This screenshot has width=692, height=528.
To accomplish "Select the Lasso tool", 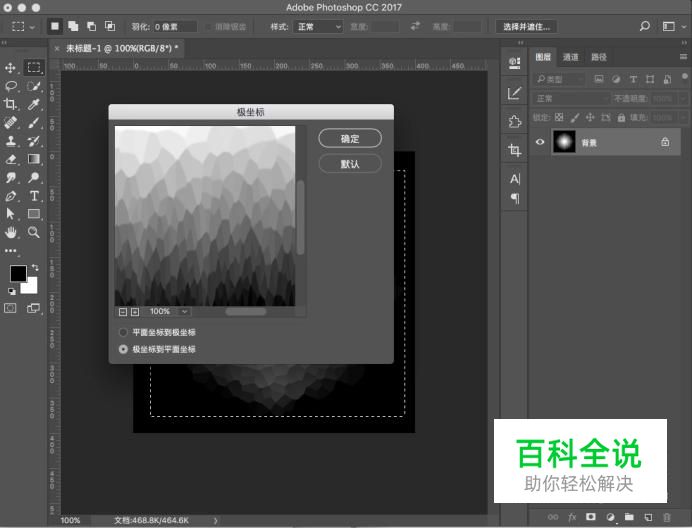I will [x=11, y=86].
